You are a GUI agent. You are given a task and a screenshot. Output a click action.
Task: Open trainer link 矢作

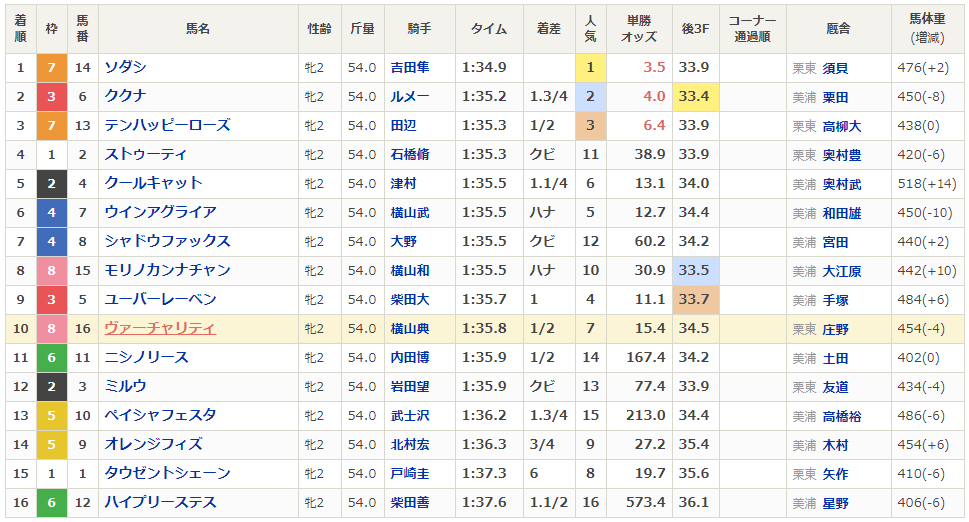pyautogui.click(x=836, y=475)
